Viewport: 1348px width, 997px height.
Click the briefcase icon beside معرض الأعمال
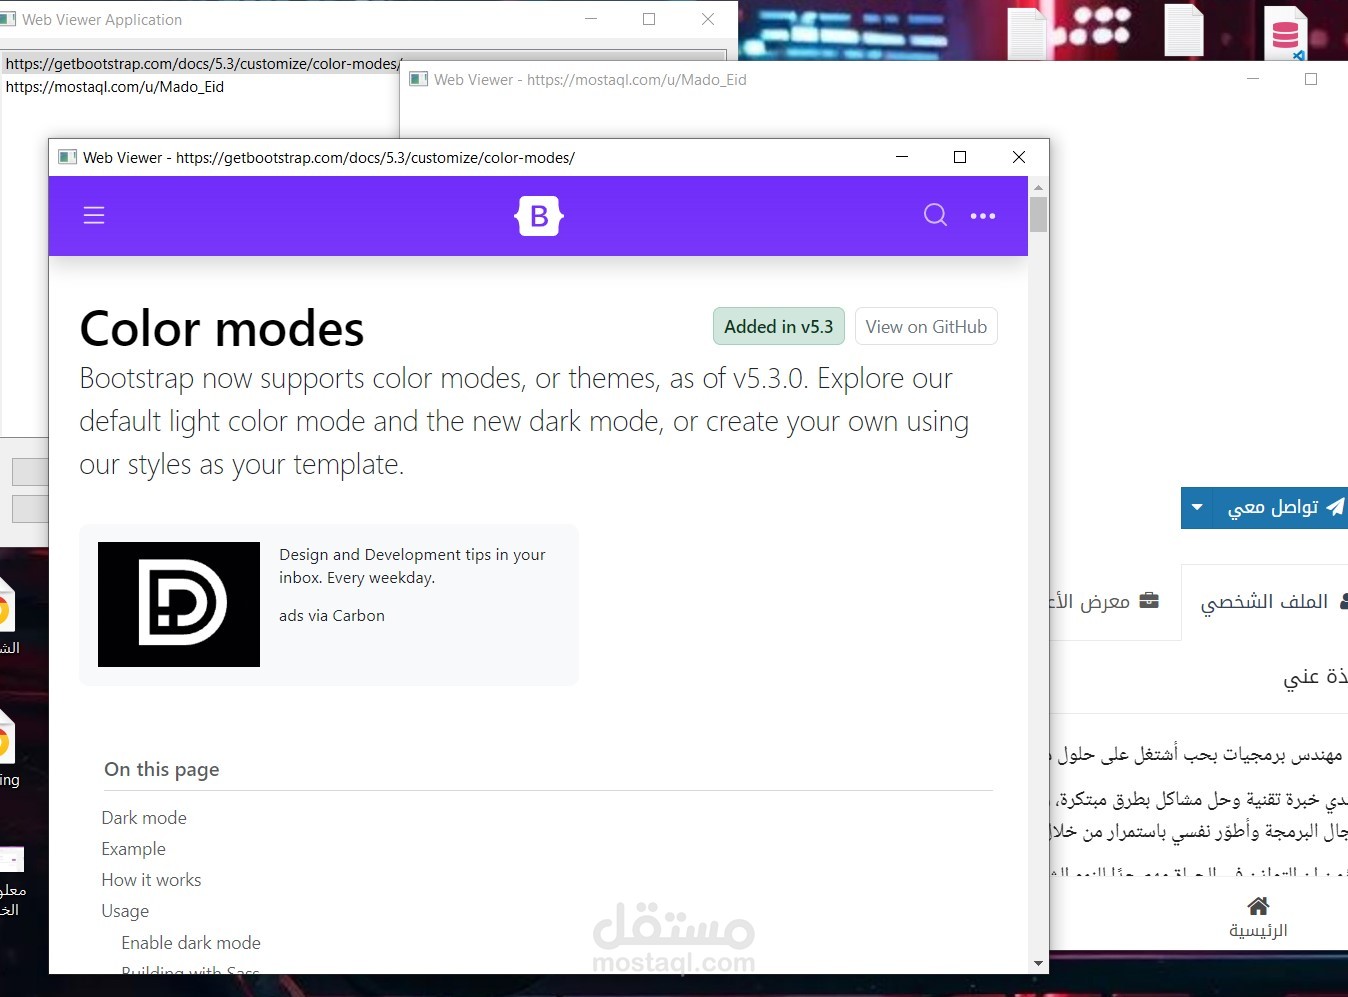point(1149,601)
